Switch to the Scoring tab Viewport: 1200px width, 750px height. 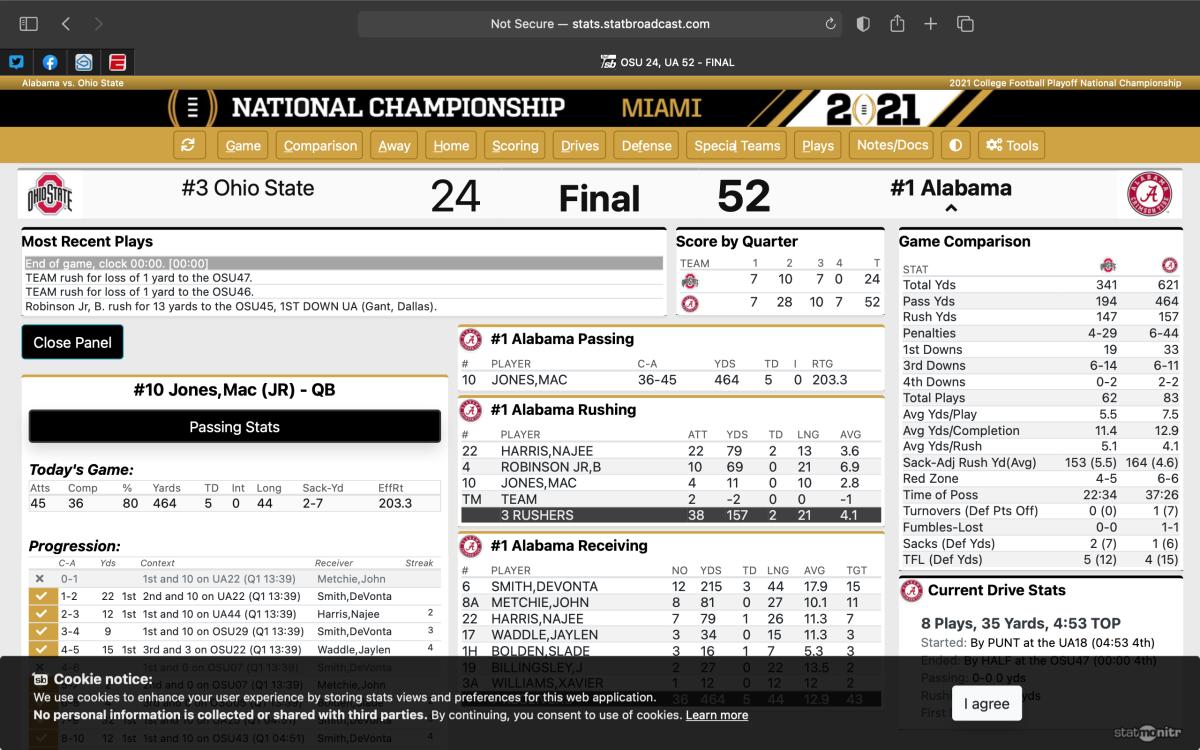(x=515, y=145)
